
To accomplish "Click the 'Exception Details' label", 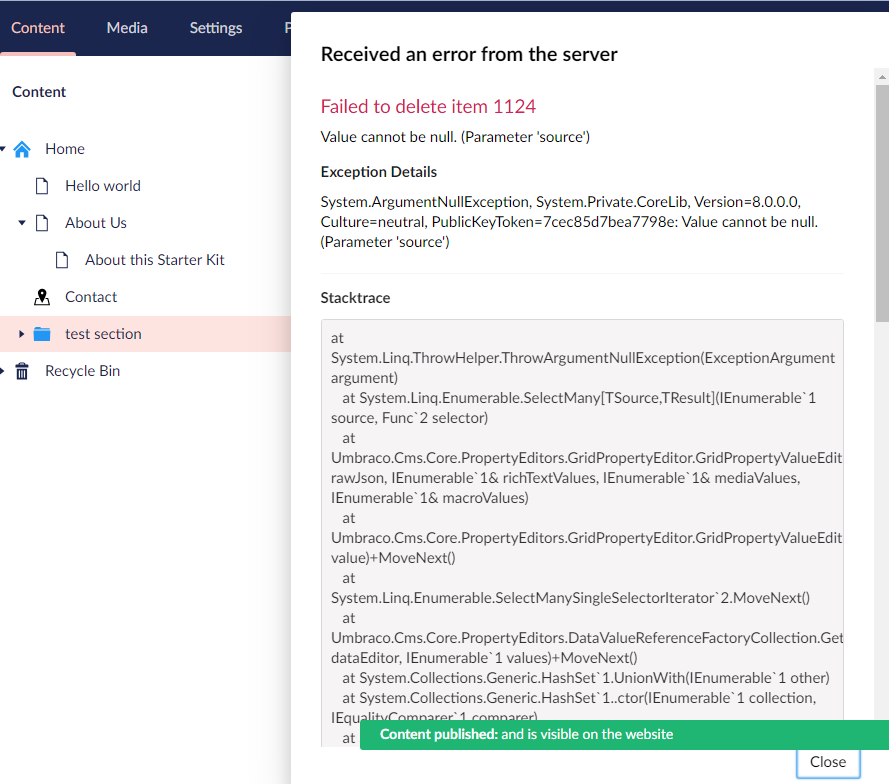I will tap(379, 172).
